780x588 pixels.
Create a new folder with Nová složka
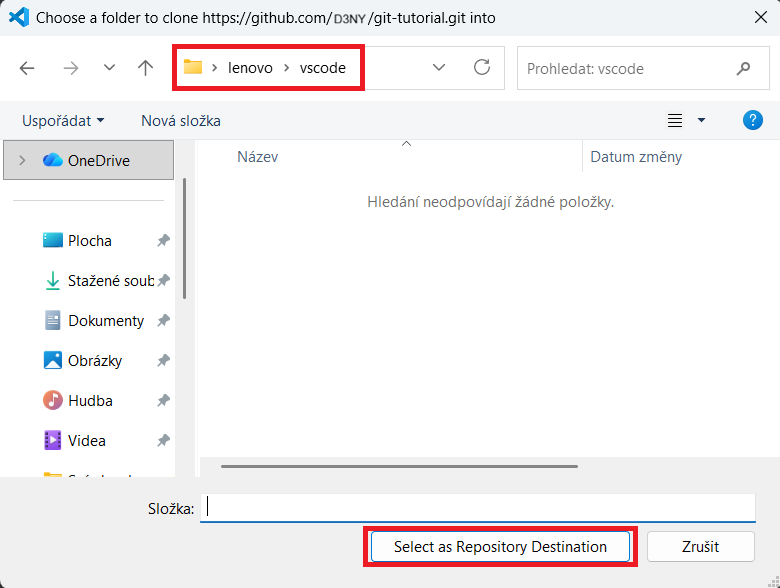181,120
